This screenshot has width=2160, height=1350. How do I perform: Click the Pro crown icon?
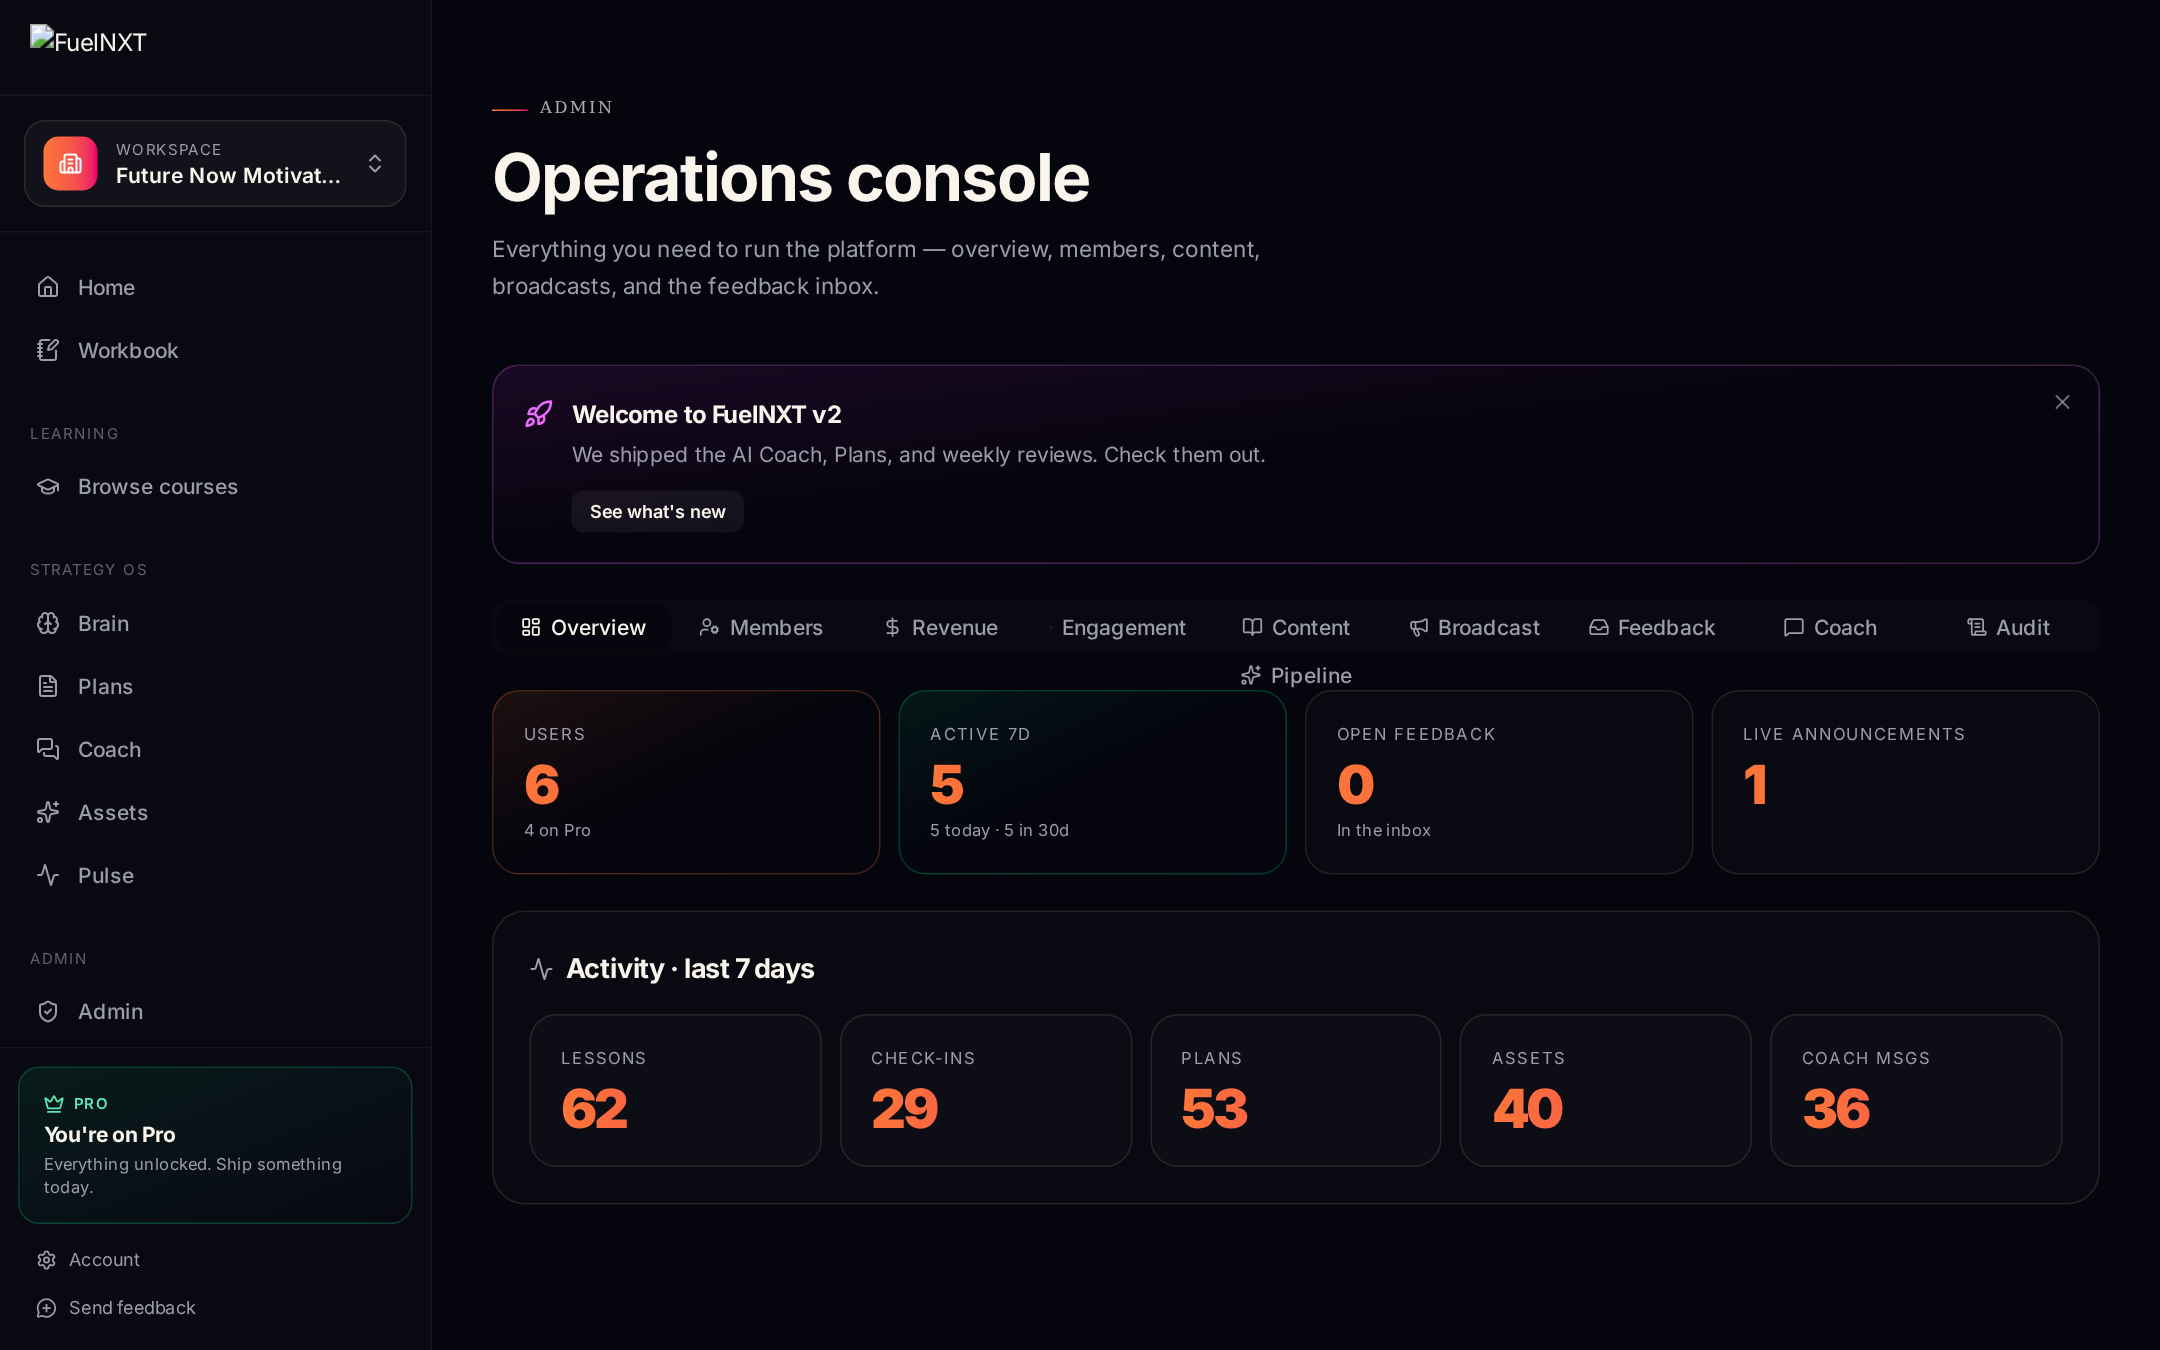pyautogui.click(x=54, y=1104)
